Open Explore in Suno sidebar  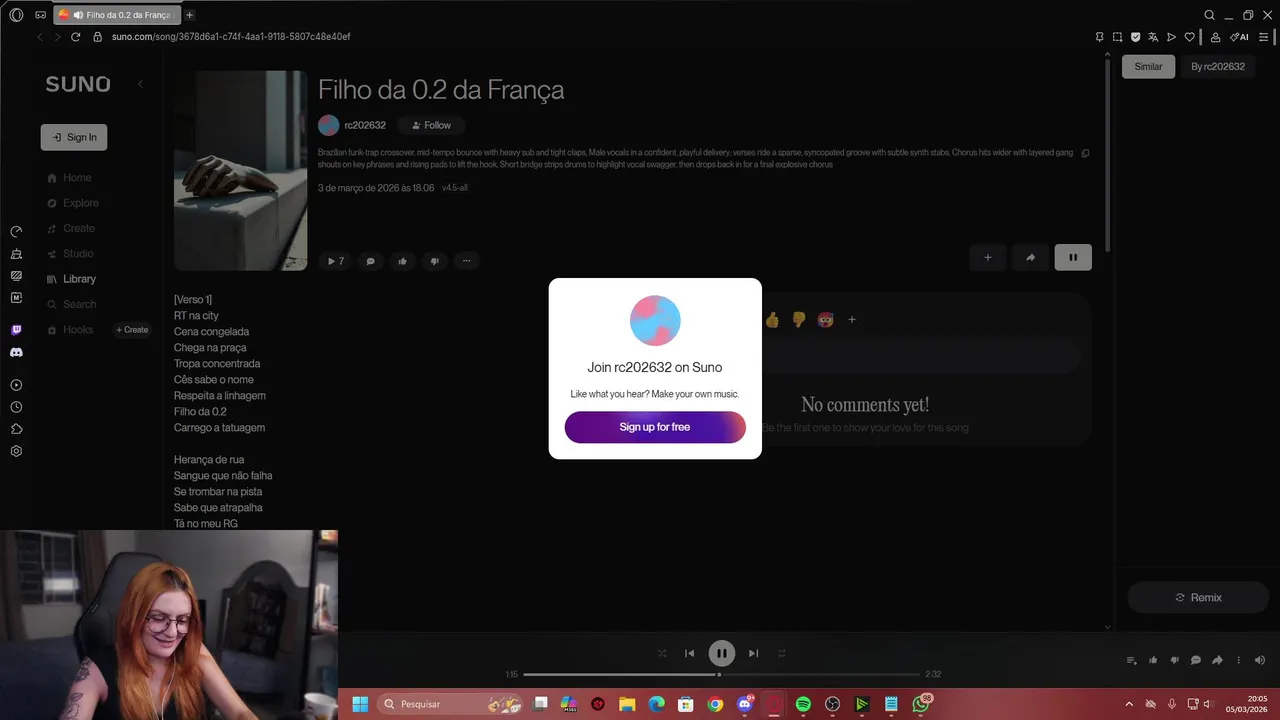[x=73, y=203]
